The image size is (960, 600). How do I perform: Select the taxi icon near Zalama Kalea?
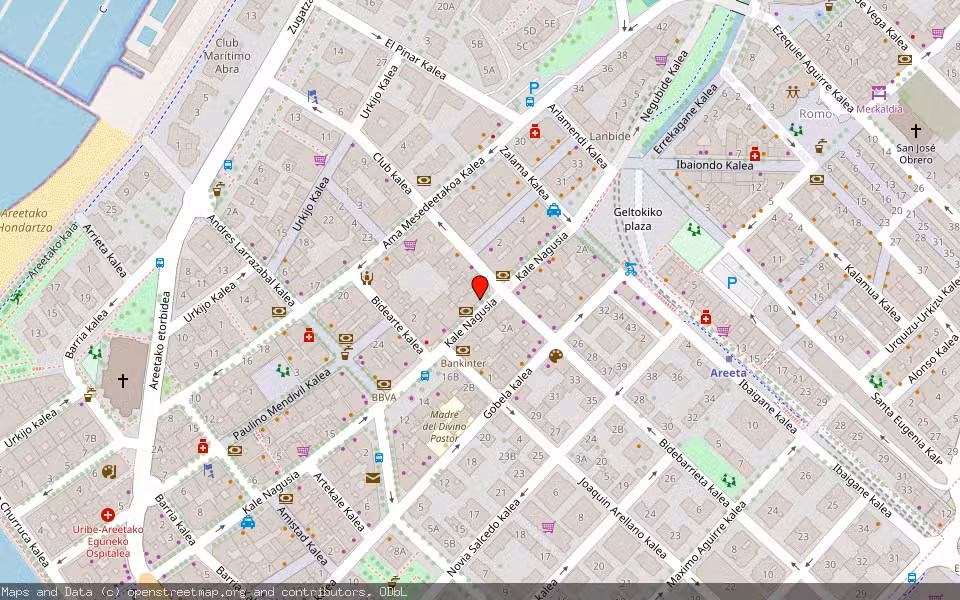[x=553, y=210]
